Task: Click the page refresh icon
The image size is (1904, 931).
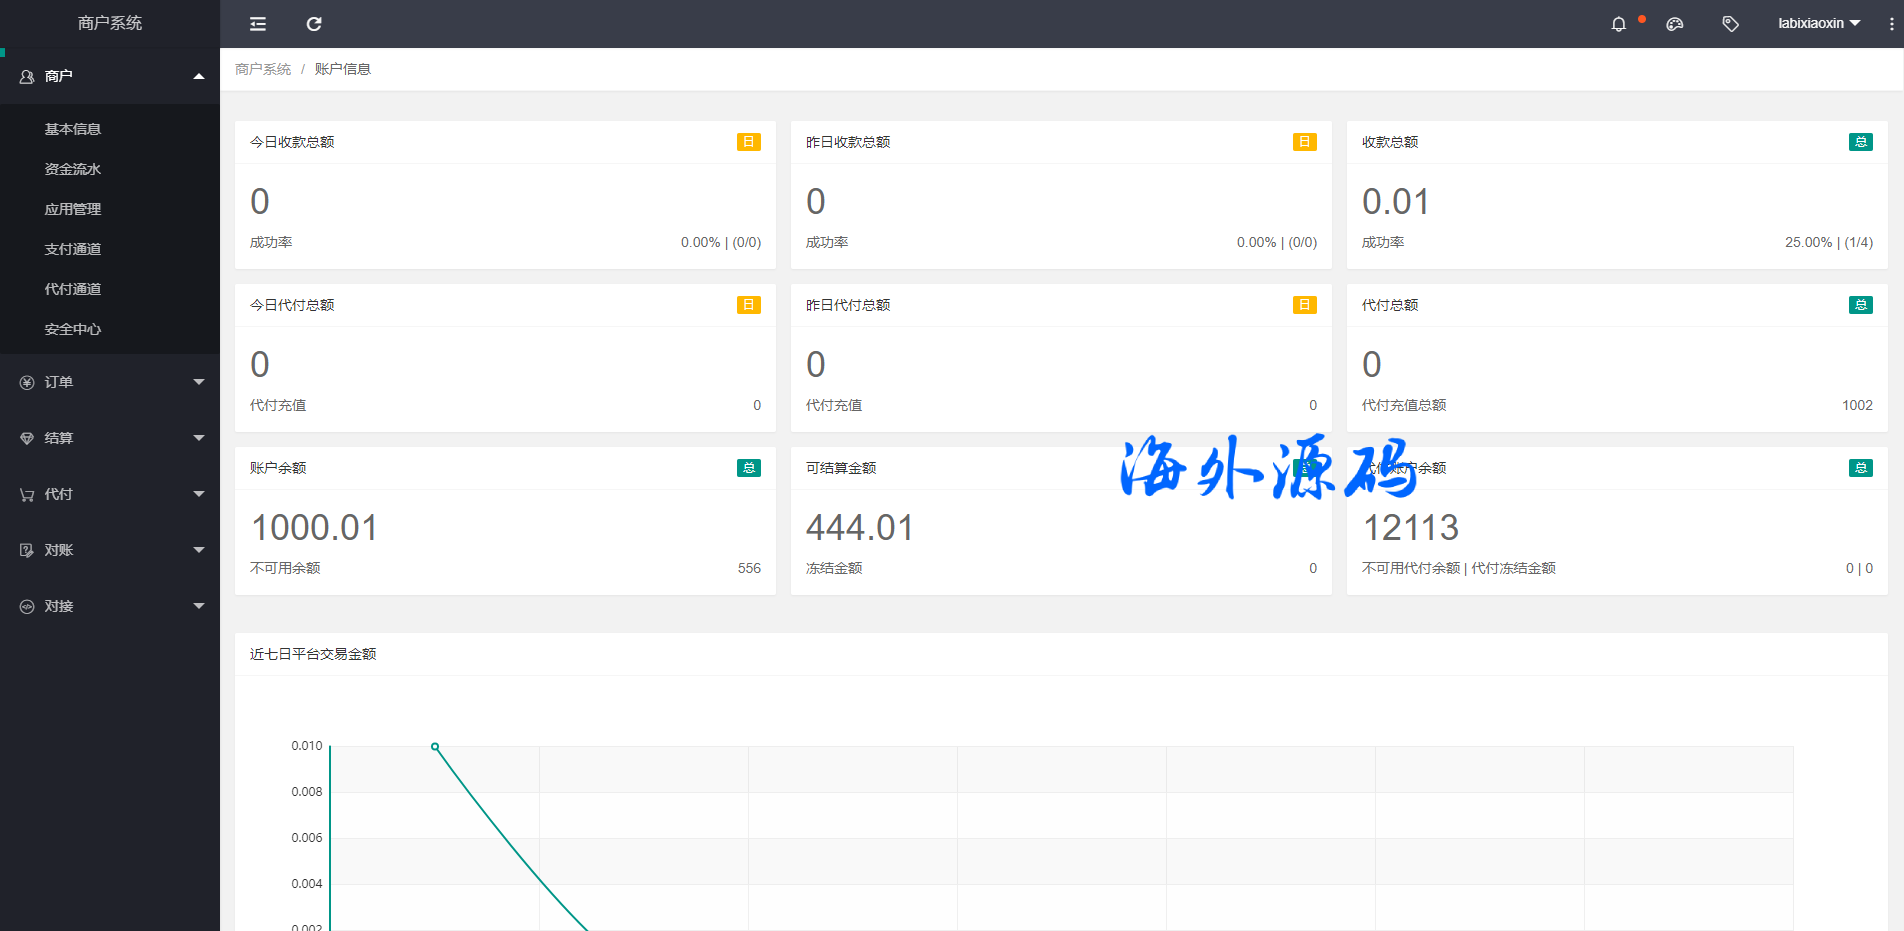Action: pyautogui.click(x=313, y=24)
